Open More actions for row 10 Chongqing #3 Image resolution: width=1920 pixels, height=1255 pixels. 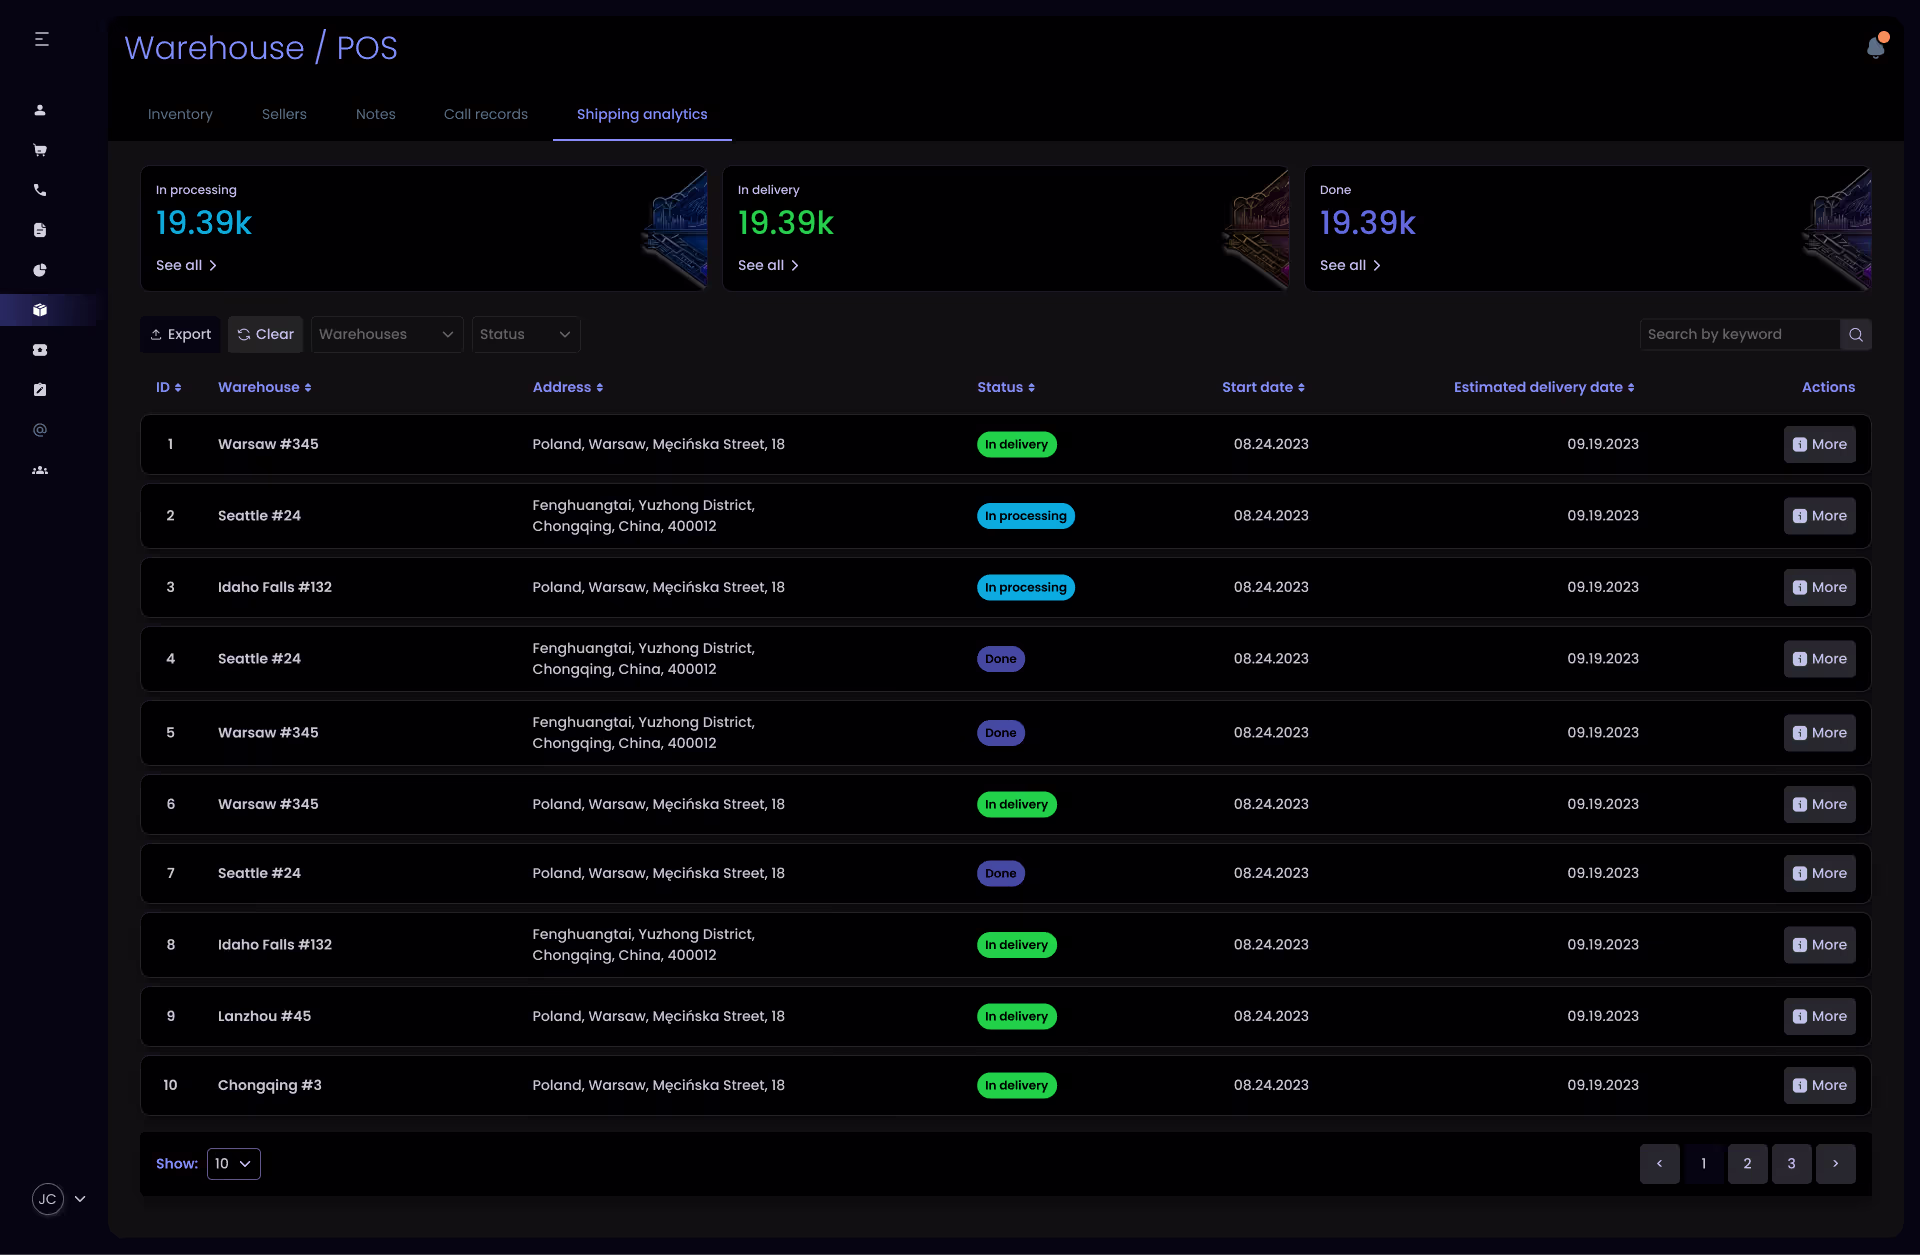click(1820, 1085)
